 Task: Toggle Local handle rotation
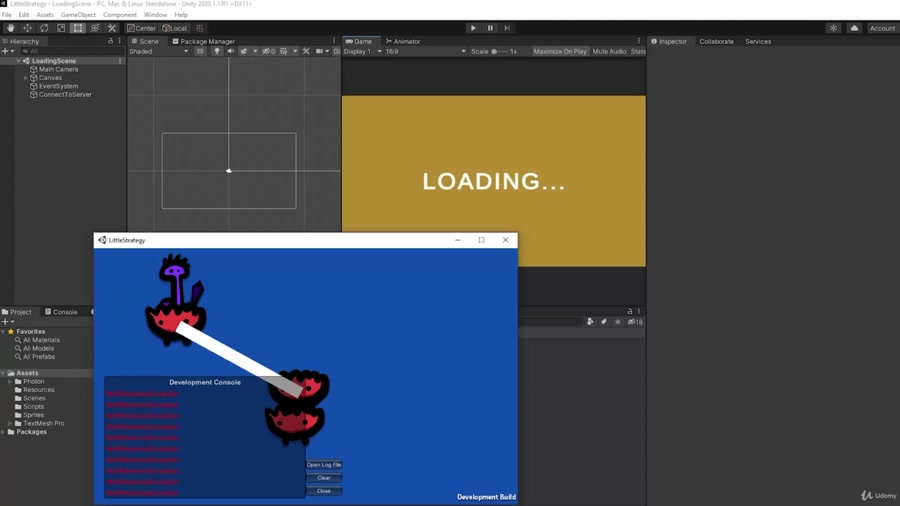175,28
